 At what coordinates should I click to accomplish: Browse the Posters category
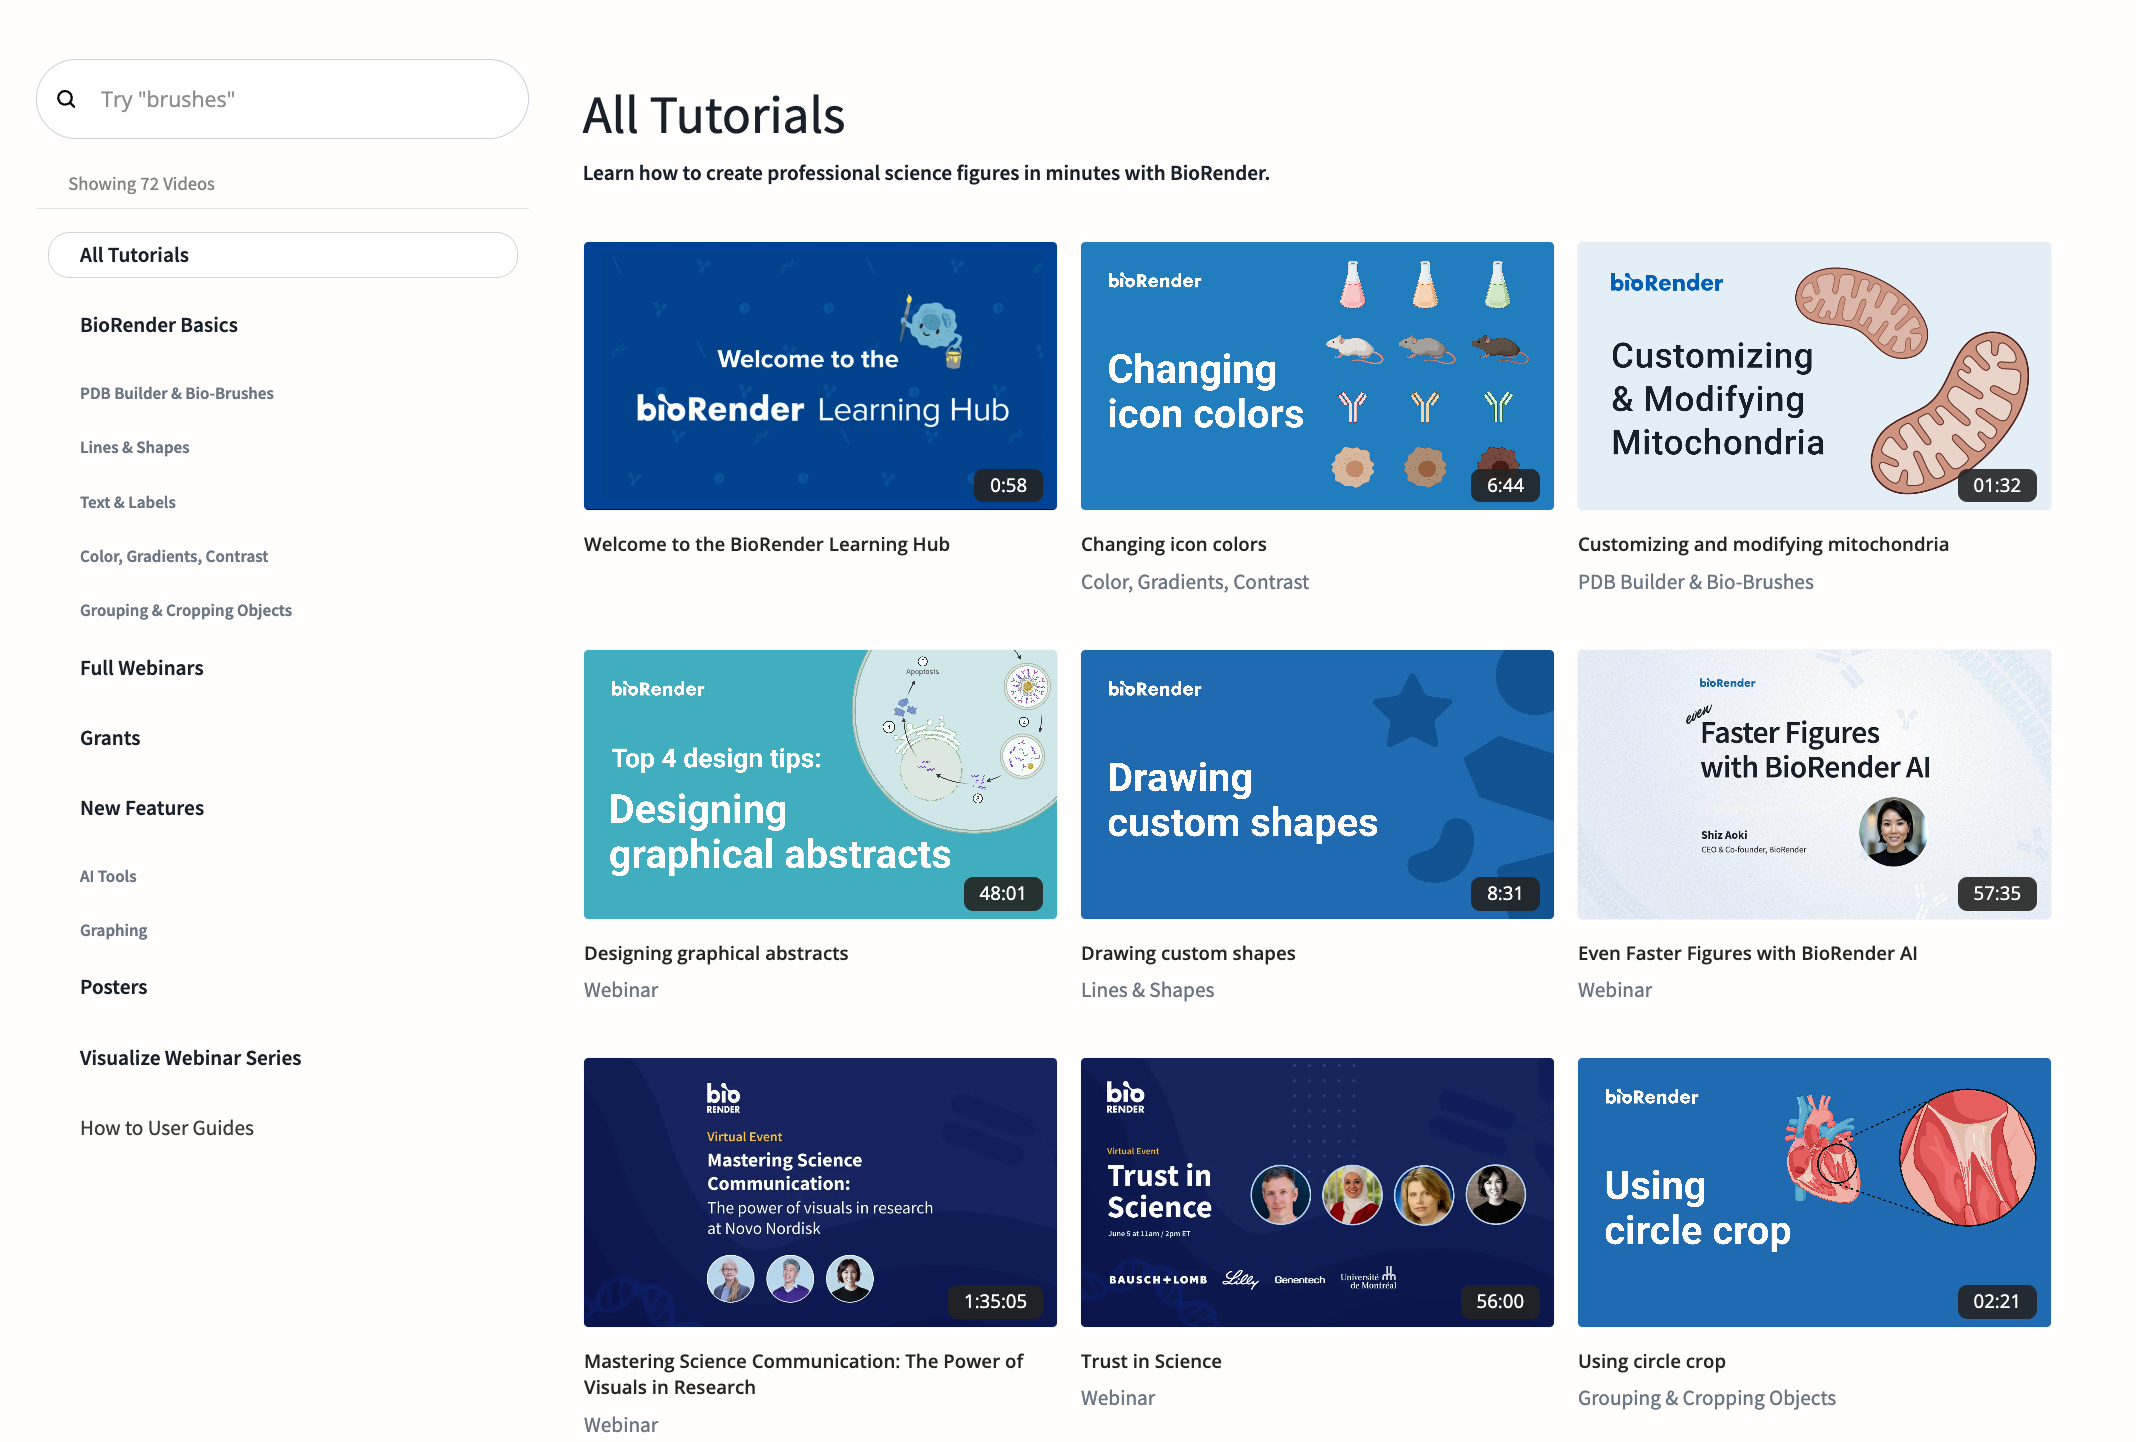(114, 987)
